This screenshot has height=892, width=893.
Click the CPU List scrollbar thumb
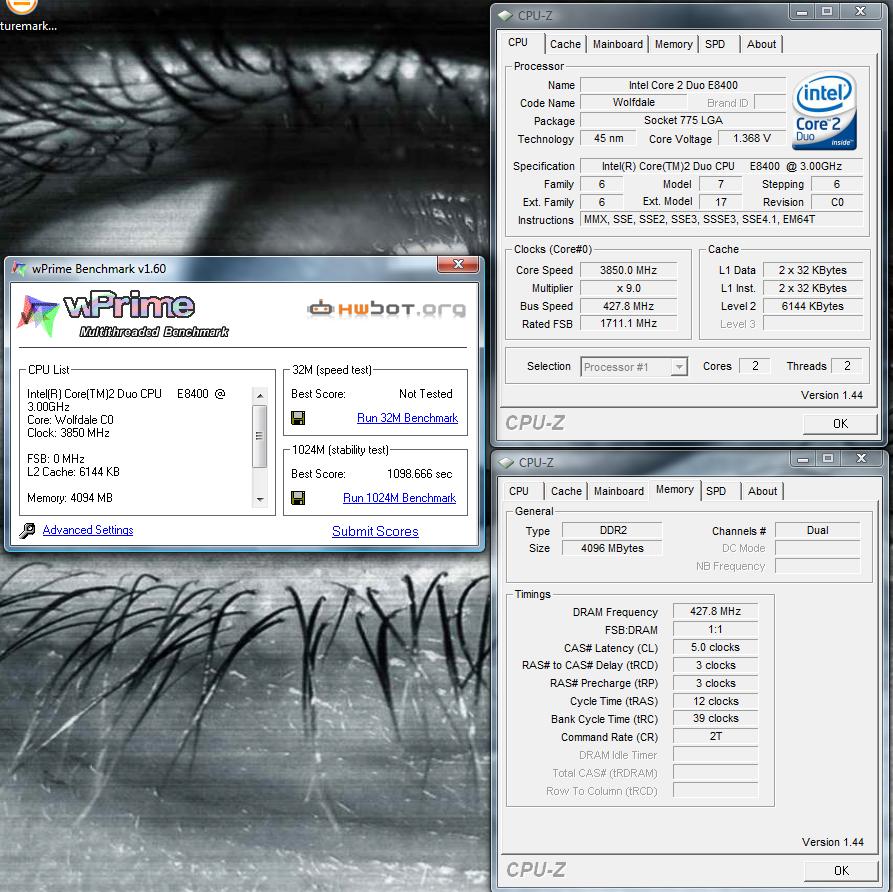tap(260, 436)
